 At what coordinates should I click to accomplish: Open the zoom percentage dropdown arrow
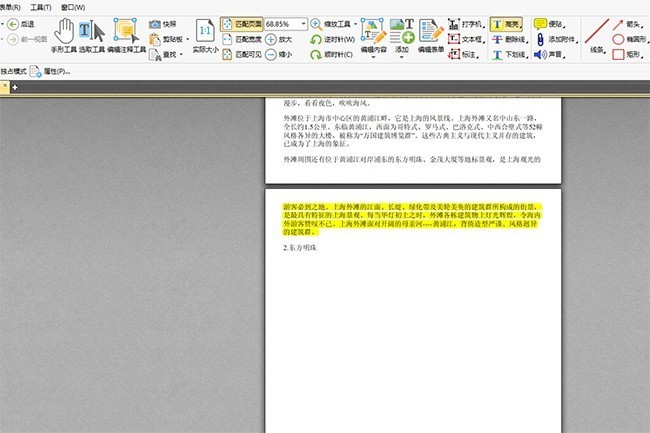pos(303,24)
